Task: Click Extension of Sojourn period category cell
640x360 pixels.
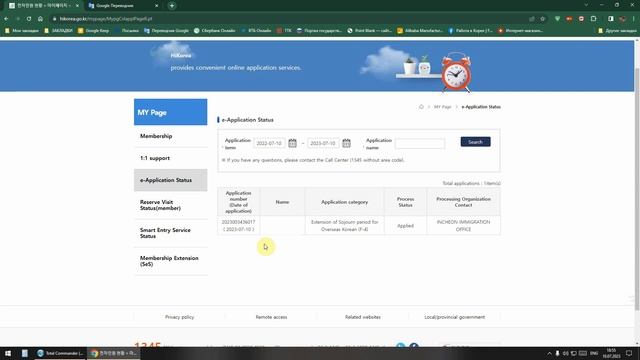Action: (x=344, y=226)
